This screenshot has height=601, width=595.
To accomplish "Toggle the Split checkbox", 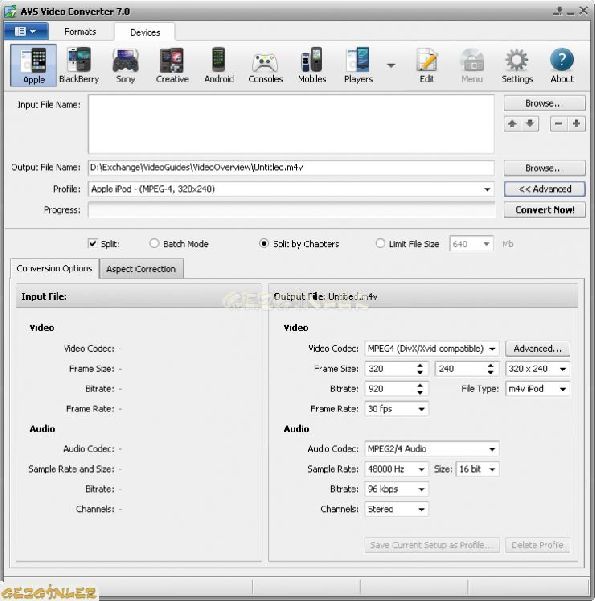I will 92,243.
